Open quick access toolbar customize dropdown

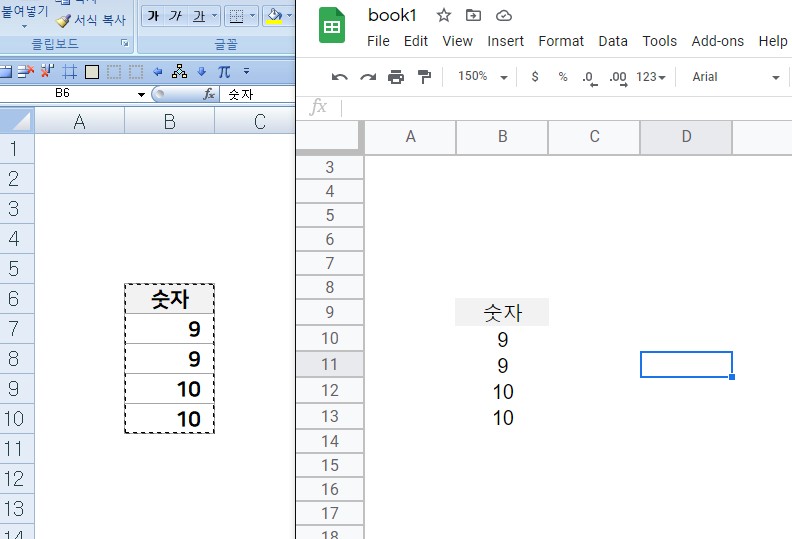click(246, 71)
